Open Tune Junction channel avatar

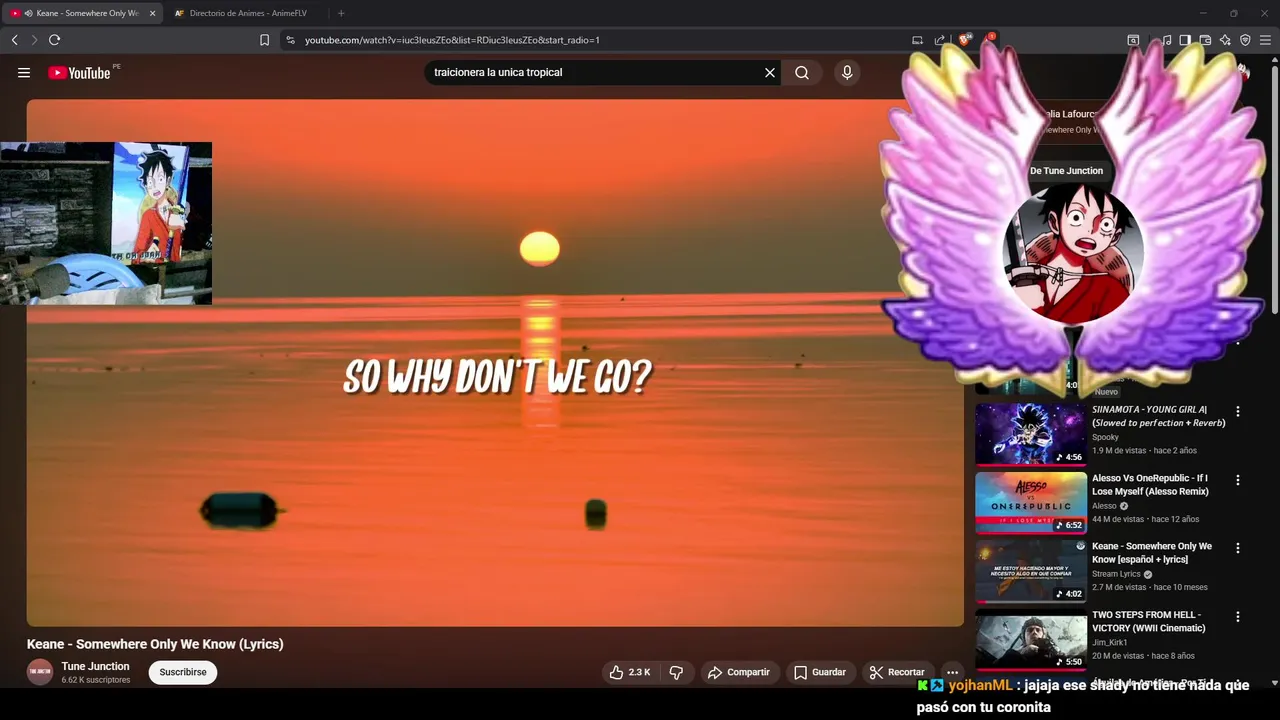(x=40, y=672)
